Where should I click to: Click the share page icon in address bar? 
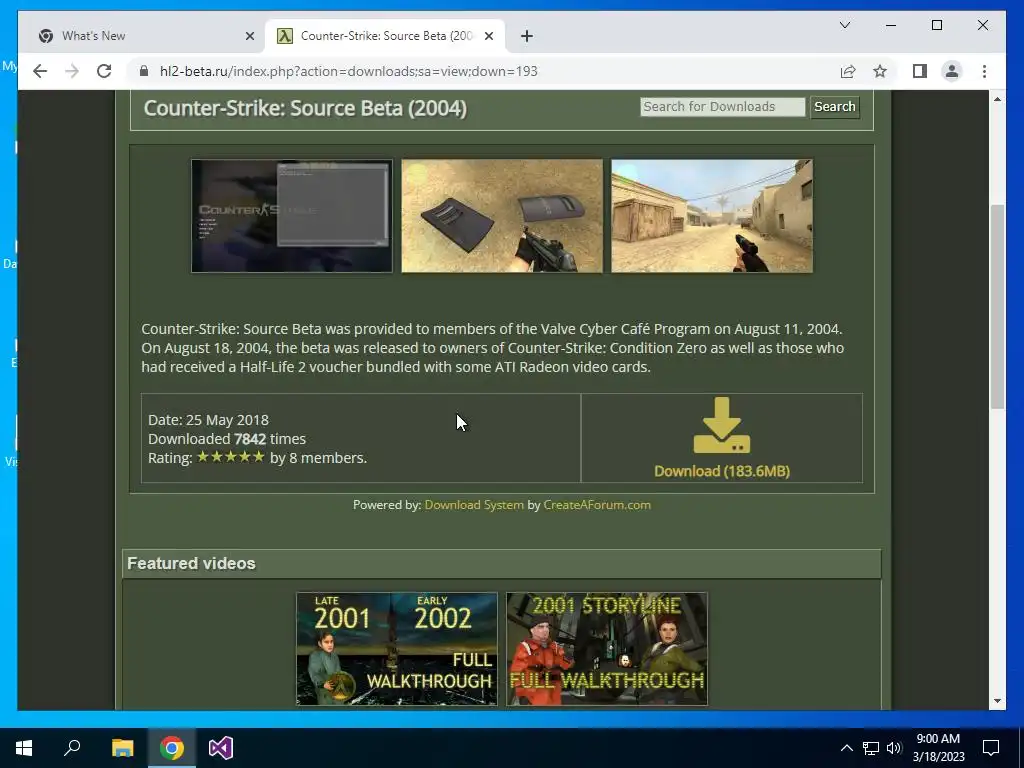click(848, 71)
